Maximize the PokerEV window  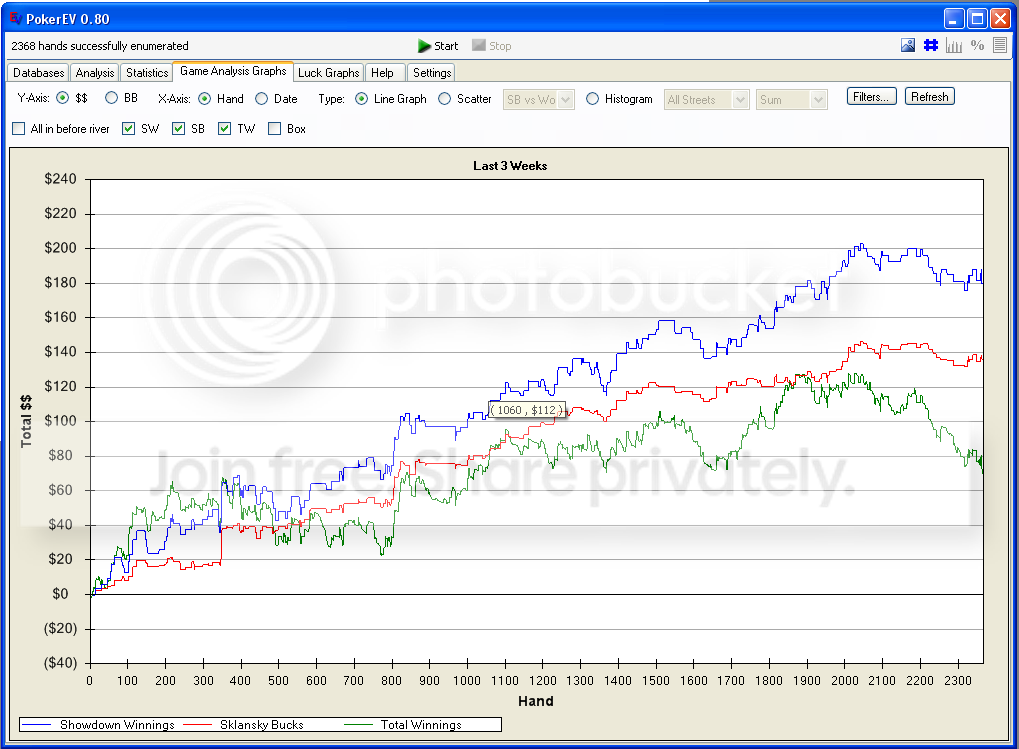tap(977, 18)
